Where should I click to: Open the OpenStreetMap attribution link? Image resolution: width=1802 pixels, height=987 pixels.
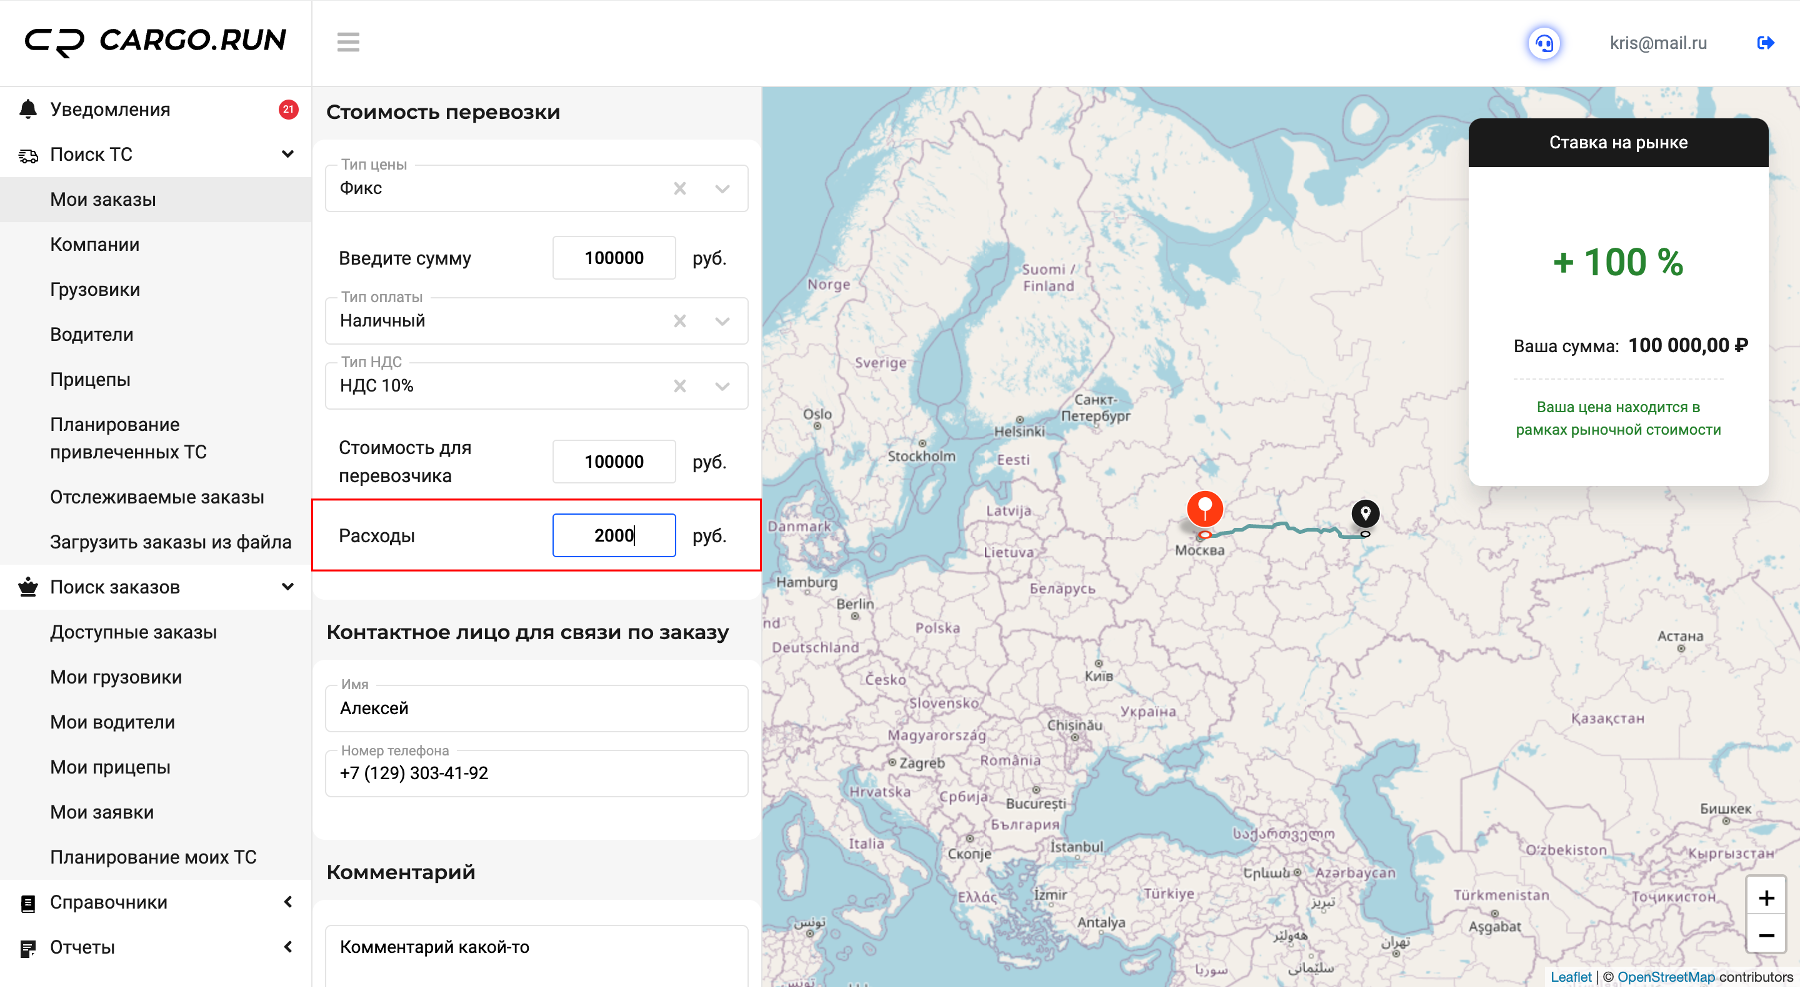click(x=1666, y=977)
